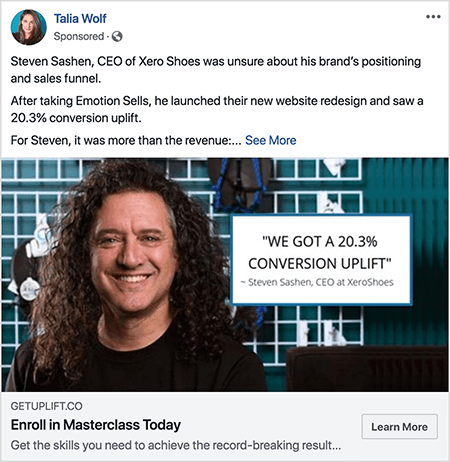Click the Learn More button
450x462 pixels.
(399, 427)
